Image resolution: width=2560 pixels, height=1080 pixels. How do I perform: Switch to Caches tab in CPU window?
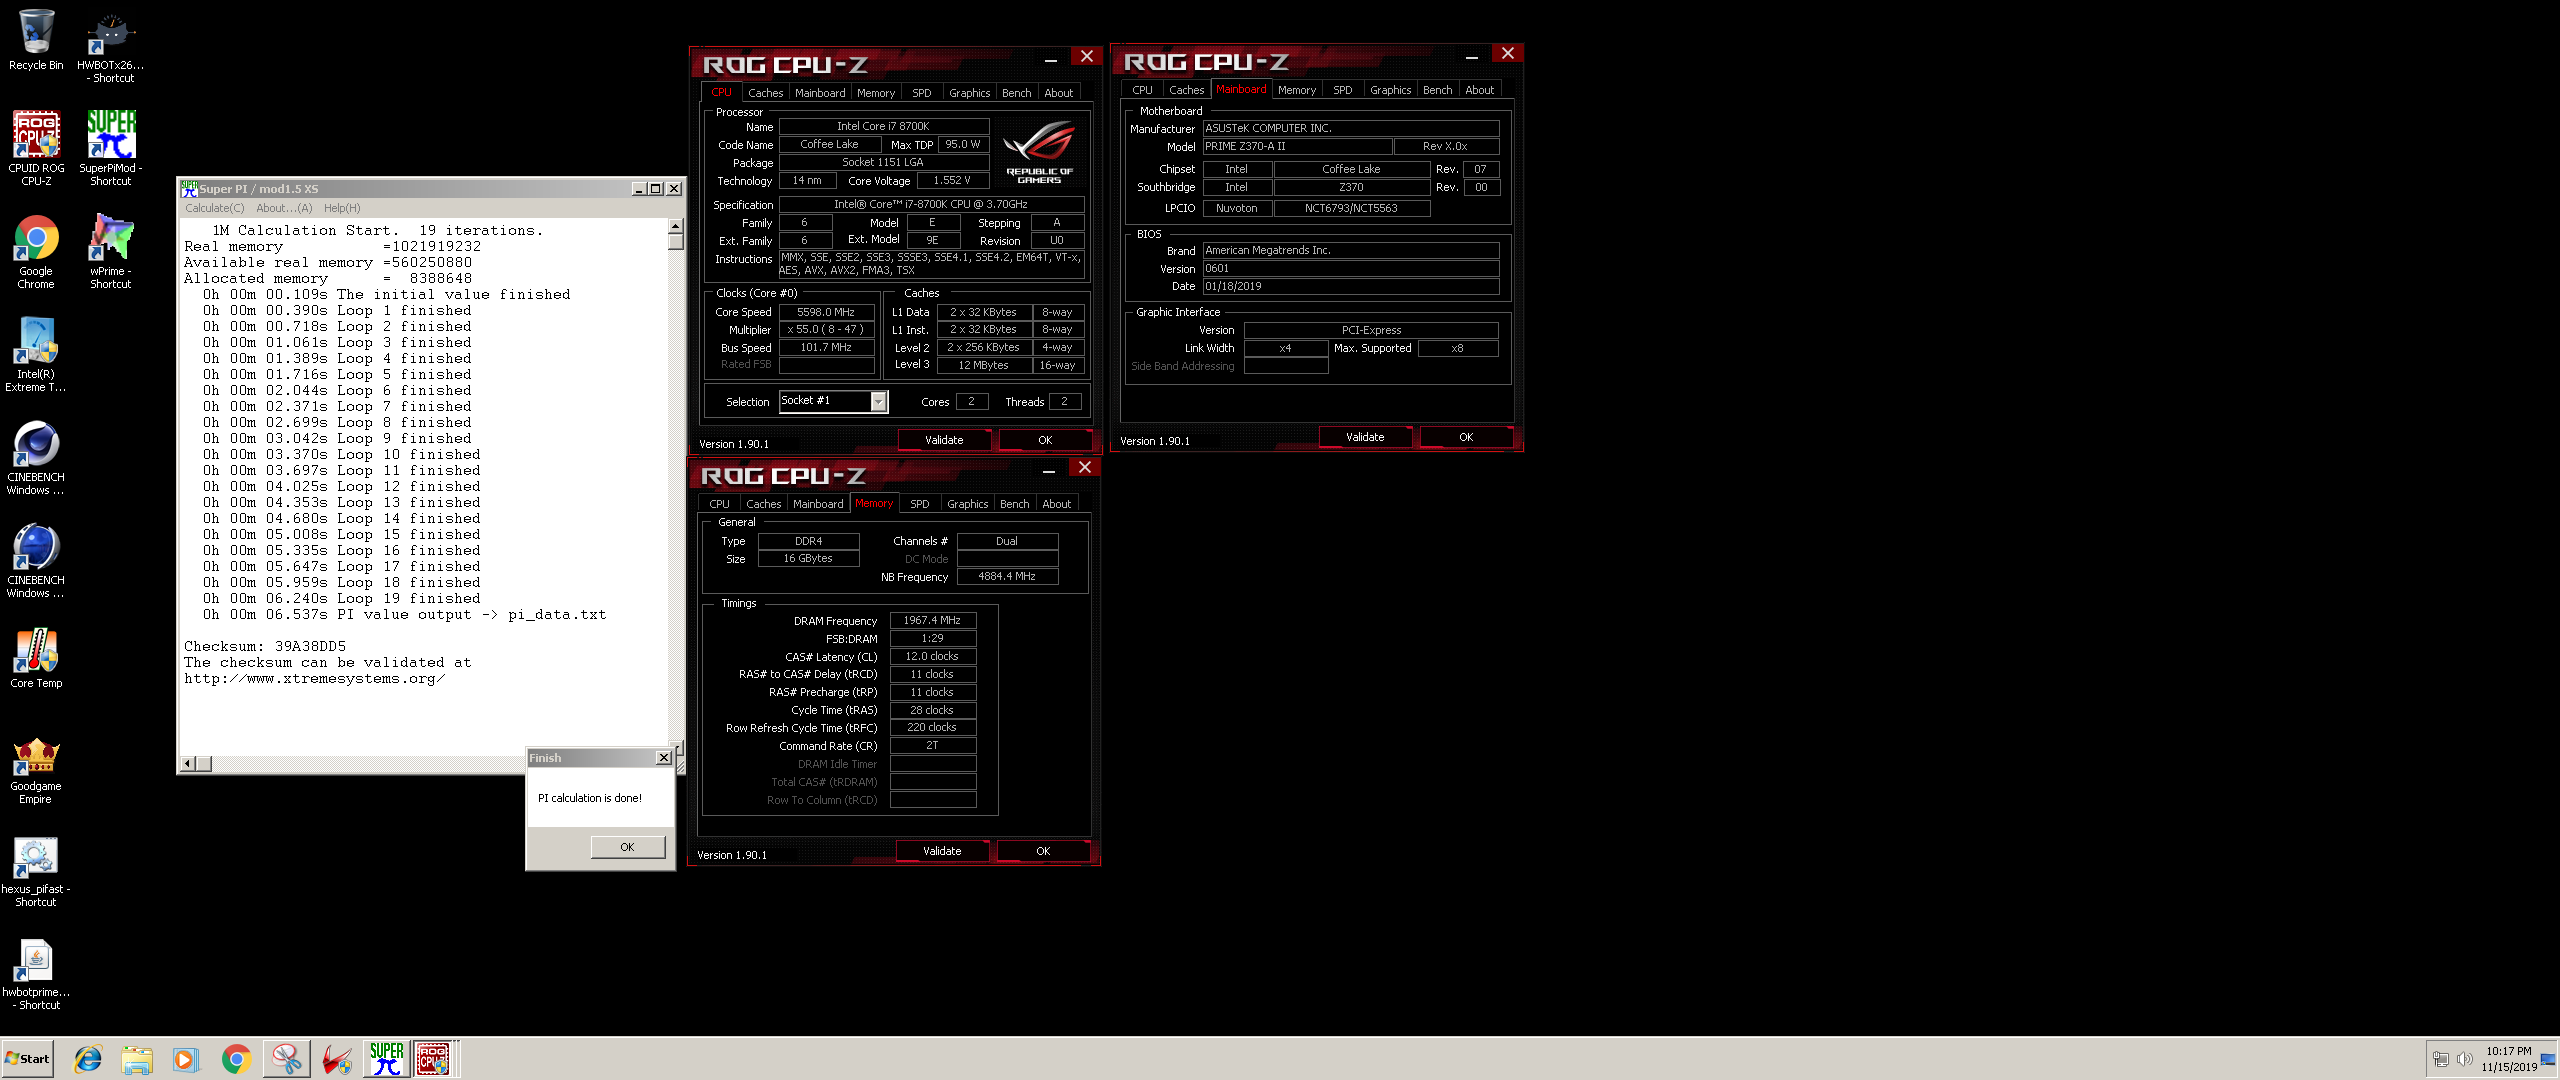765,93
